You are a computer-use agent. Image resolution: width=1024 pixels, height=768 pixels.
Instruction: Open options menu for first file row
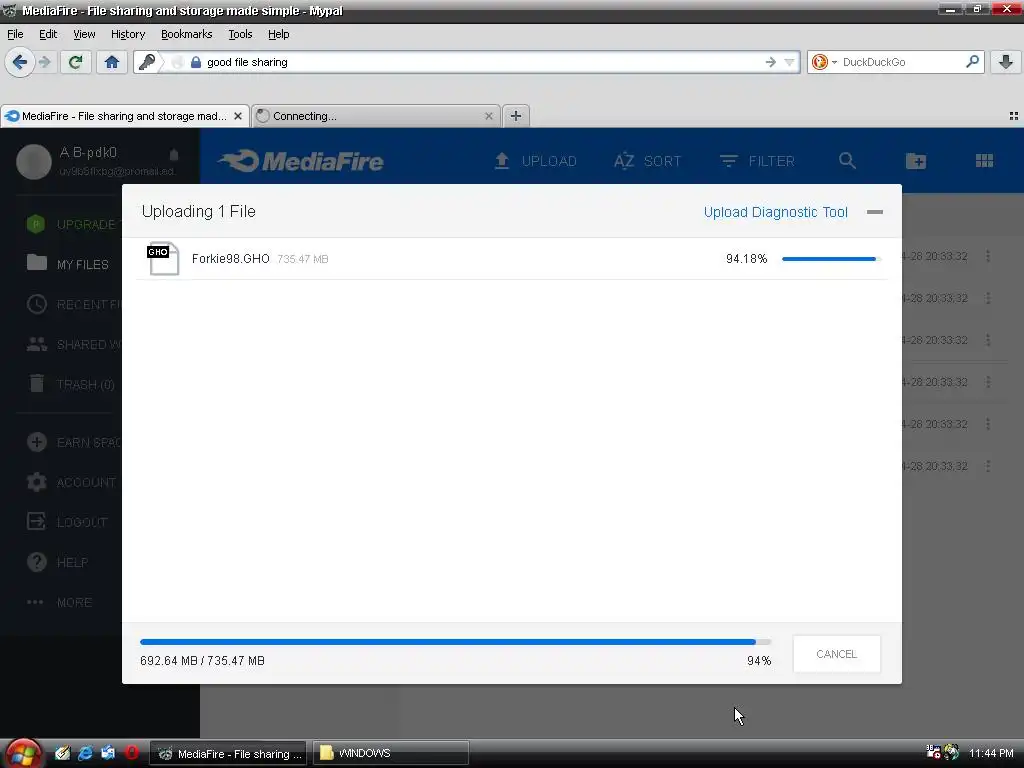click(988, 256)
